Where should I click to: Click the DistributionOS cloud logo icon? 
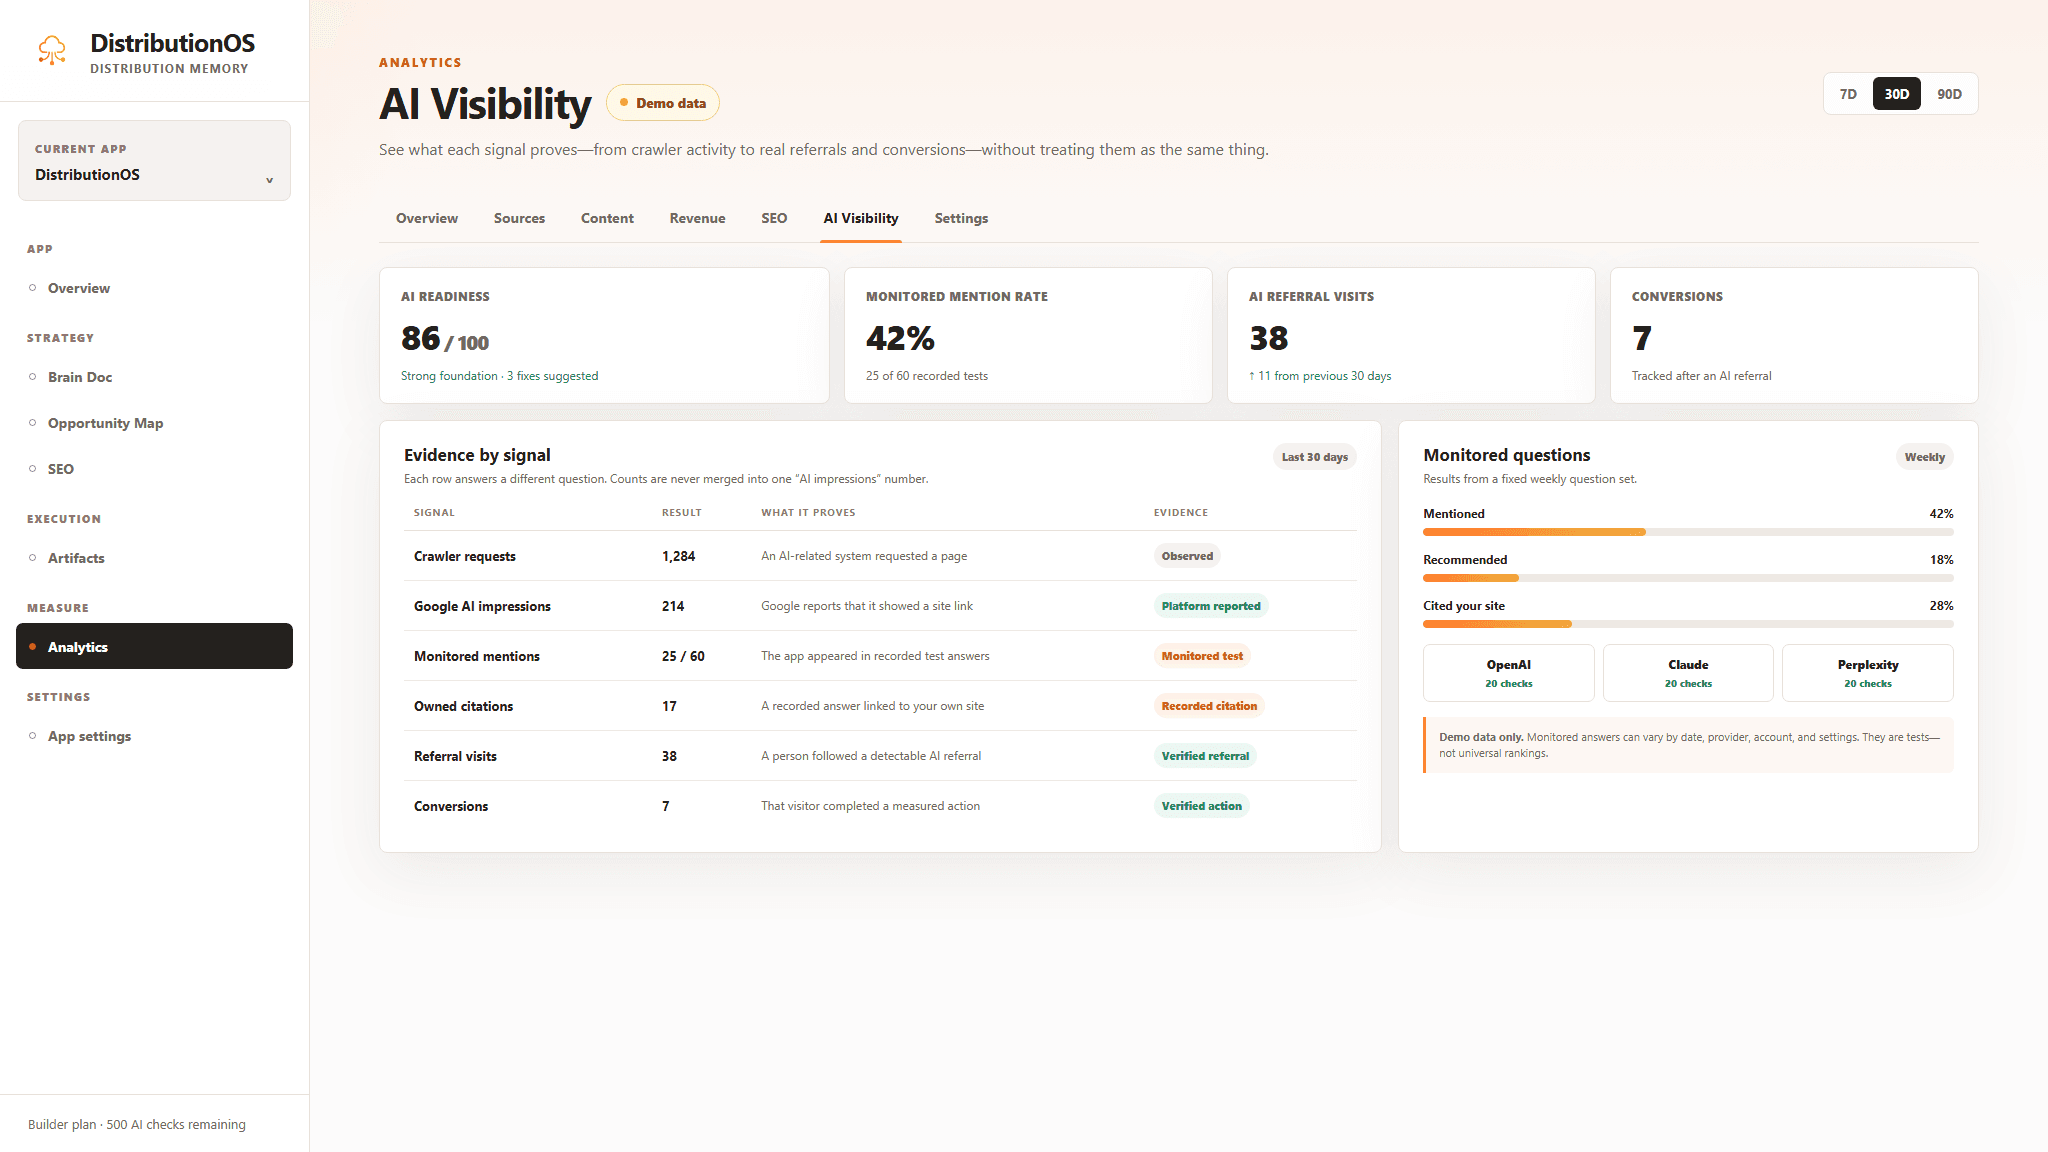point(52,50)
